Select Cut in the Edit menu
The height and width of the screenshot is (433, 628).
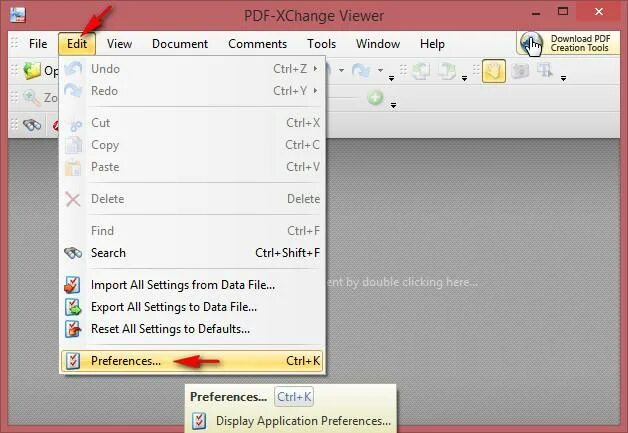coord(192,123)
